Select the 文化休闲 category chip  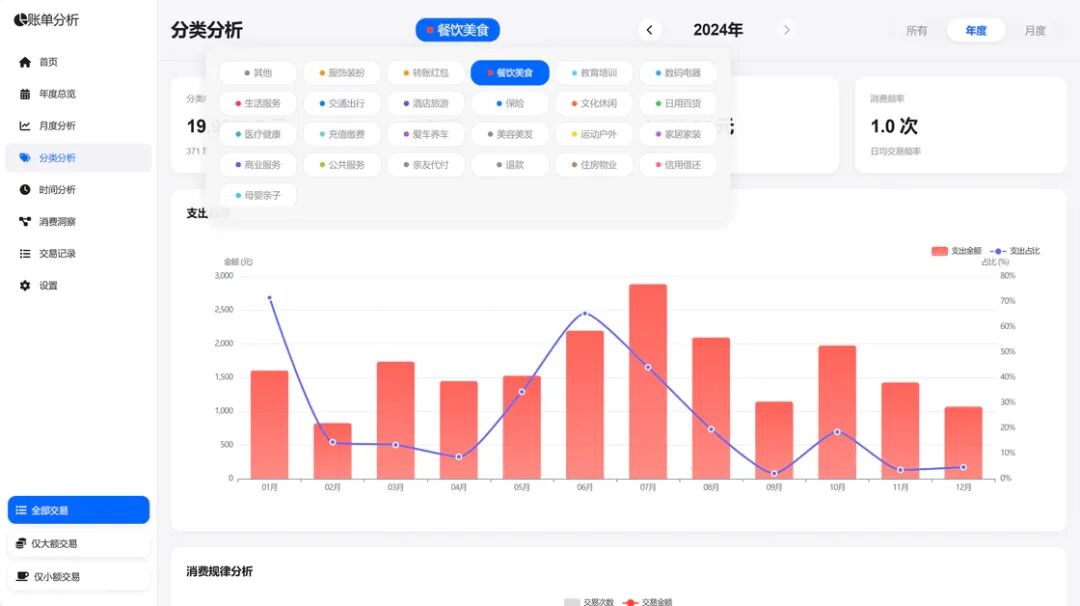click(594, 103)
